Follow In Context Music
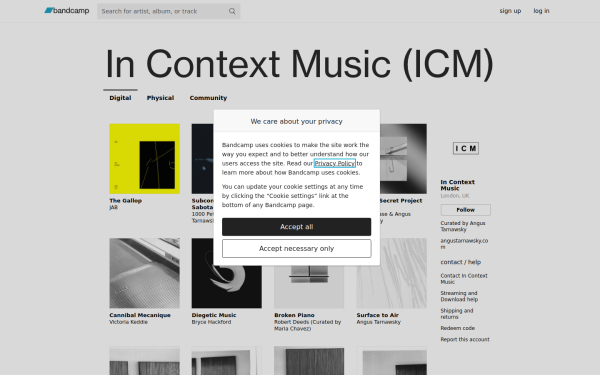Screen dimensions: 600x375 pos(465,210)
